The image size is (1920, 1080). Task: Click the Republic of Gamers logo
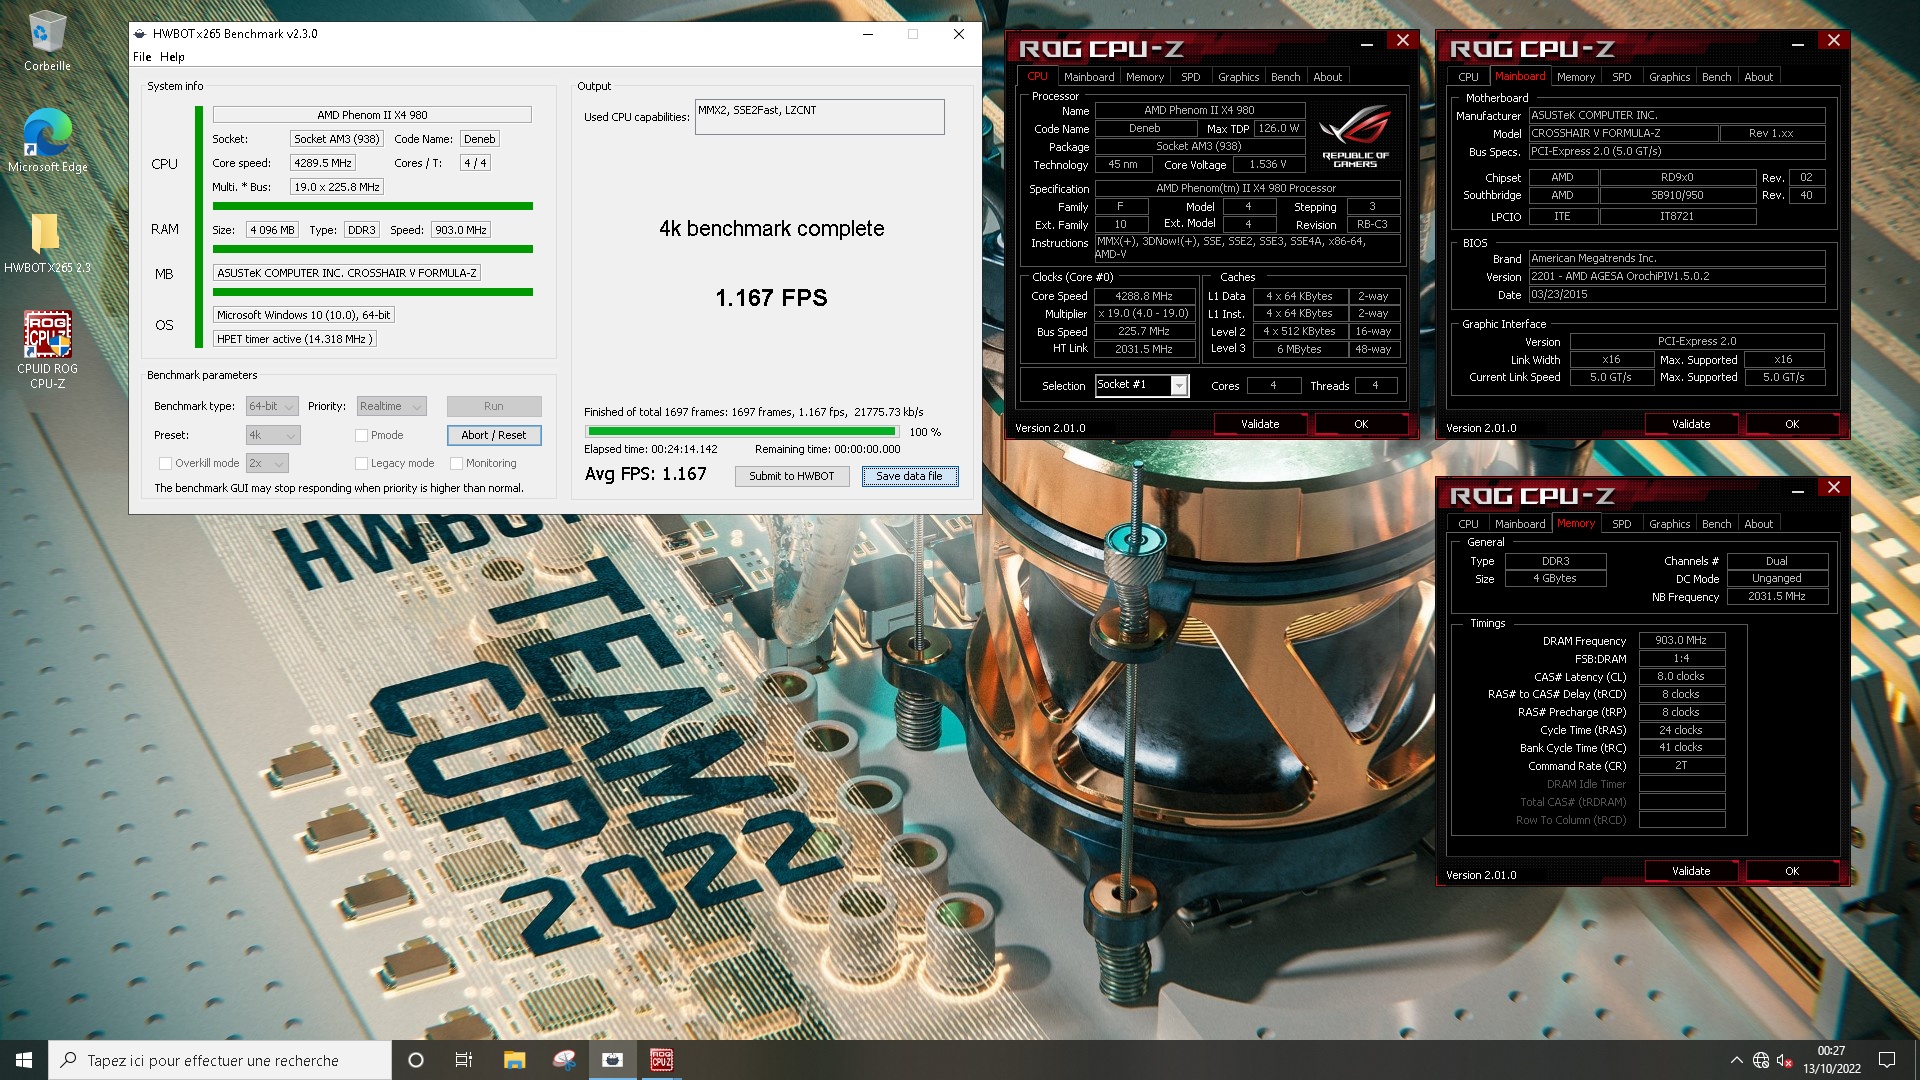1355,136
